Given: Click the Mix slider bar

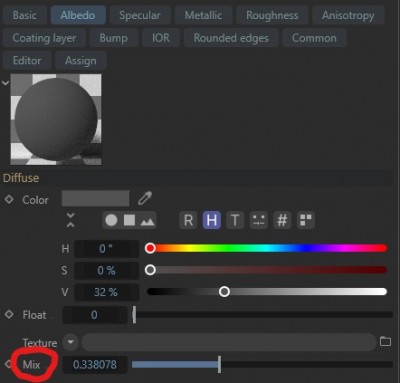Looking at the screenshot, I should pyautogui.click(x=263, y=365).
